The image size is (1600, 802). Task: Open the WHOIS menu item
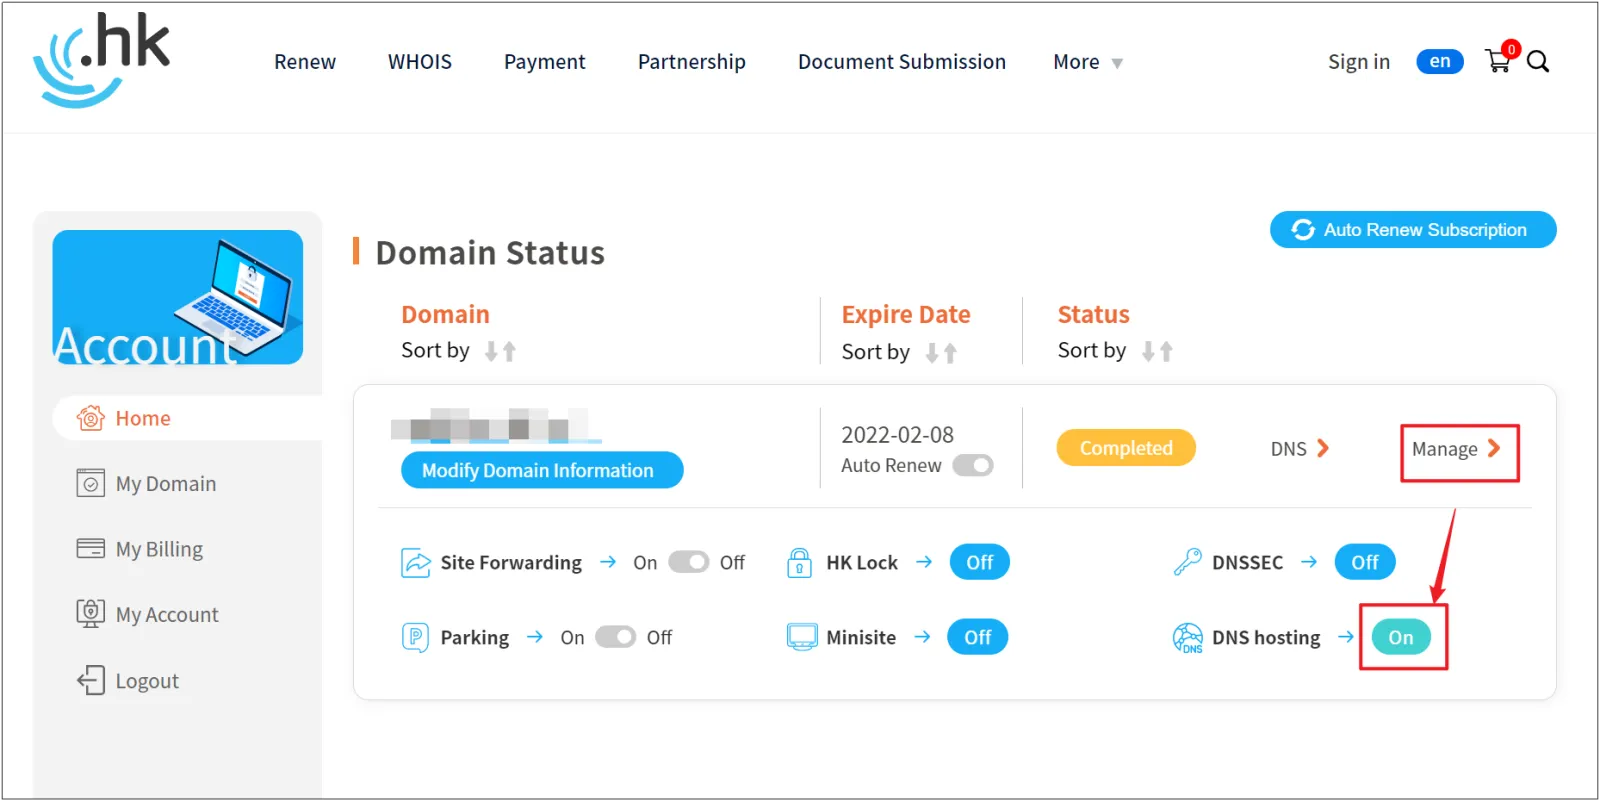420,62
